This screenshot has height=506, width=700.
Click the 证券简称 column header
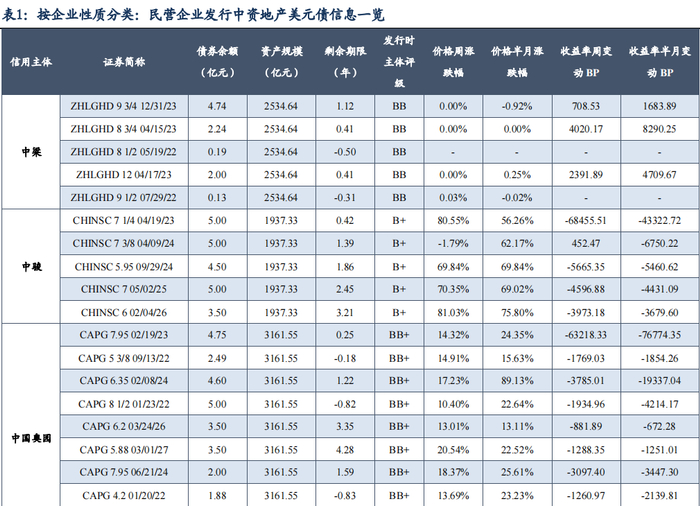pyautogui.click(x=124, y=62)
